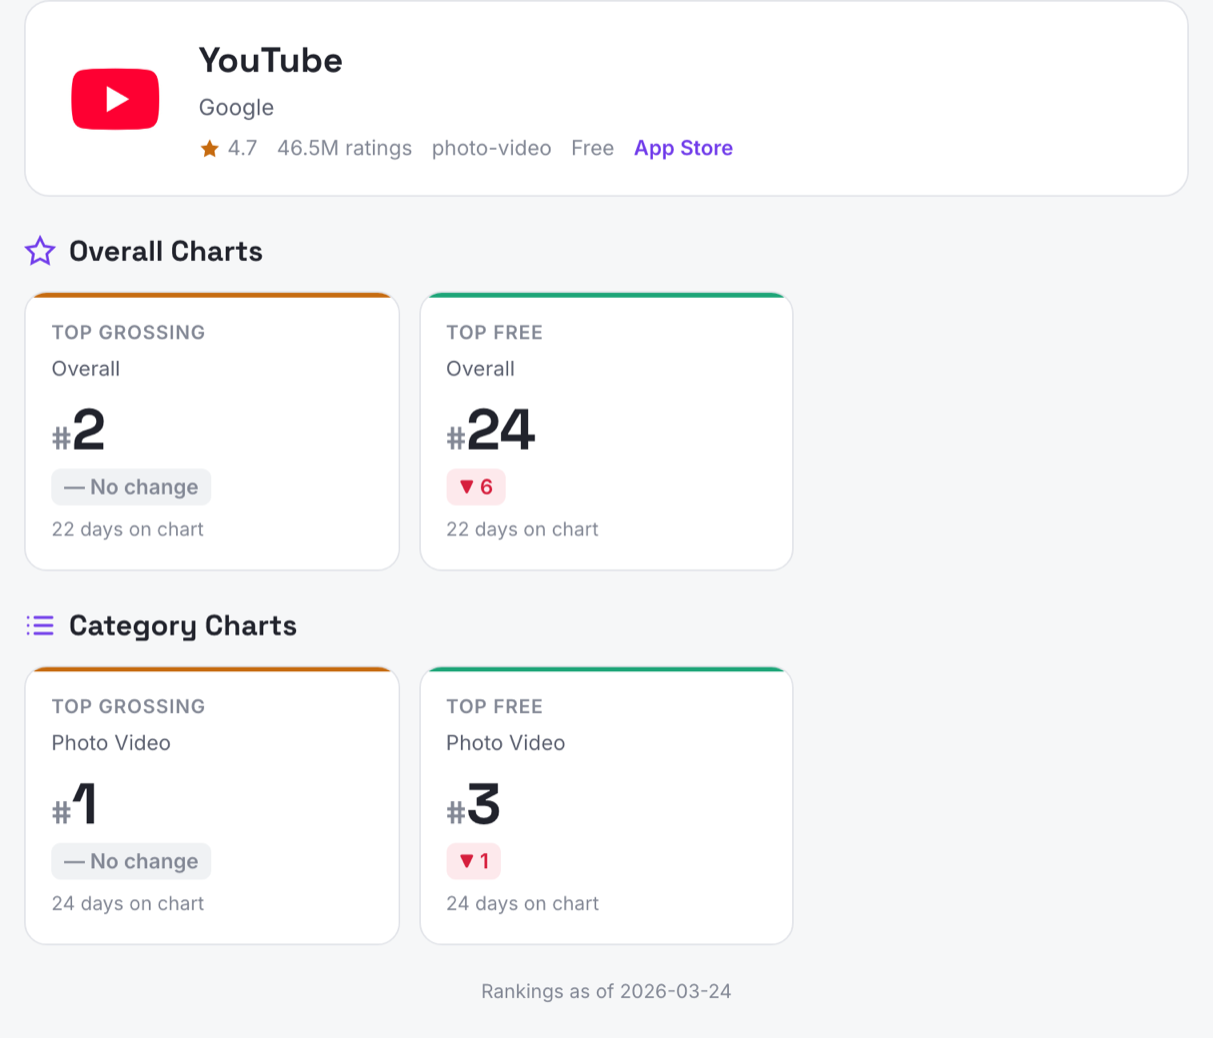The image size is (1213, 1038).
Task: Click No change badge under #1
Action: 131,861
